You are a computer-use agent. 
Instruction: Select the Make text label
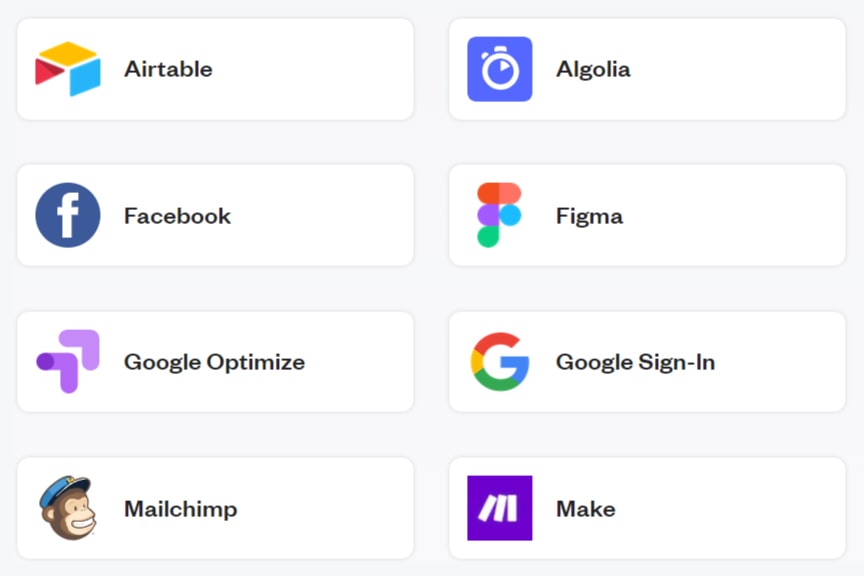click(x=586, y=508)
